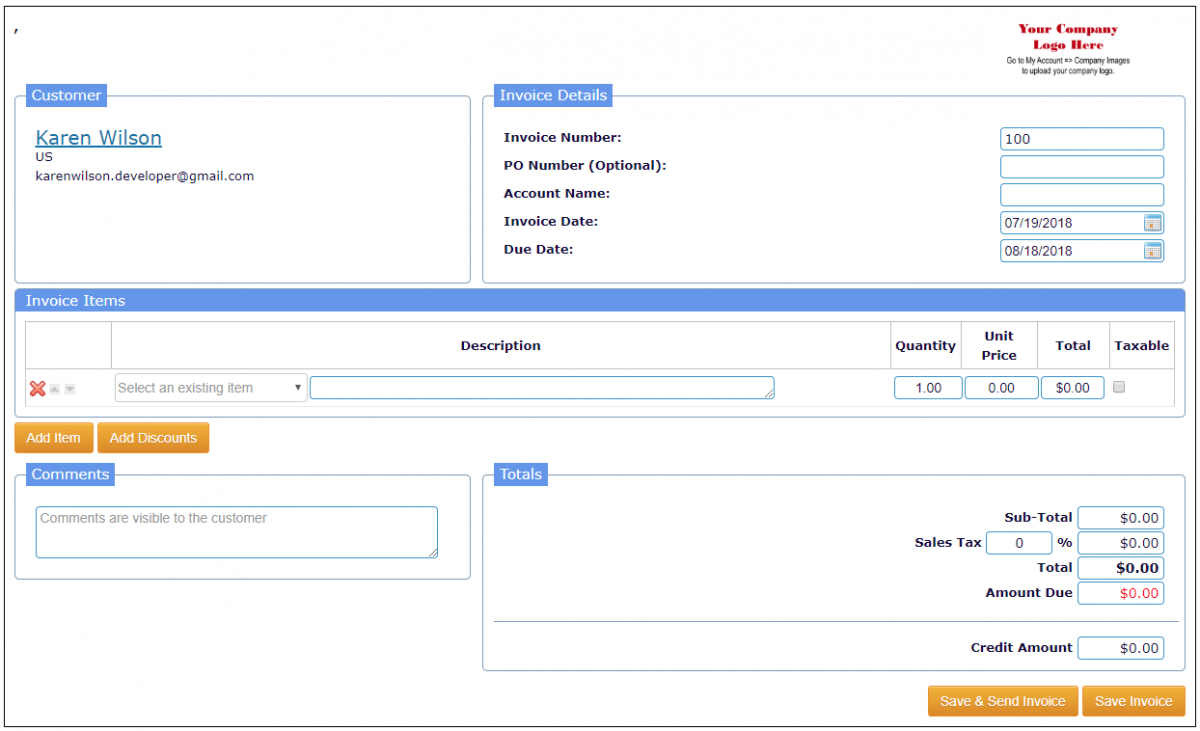
Task: Click the Add Item button
Action: click(53, 437)
